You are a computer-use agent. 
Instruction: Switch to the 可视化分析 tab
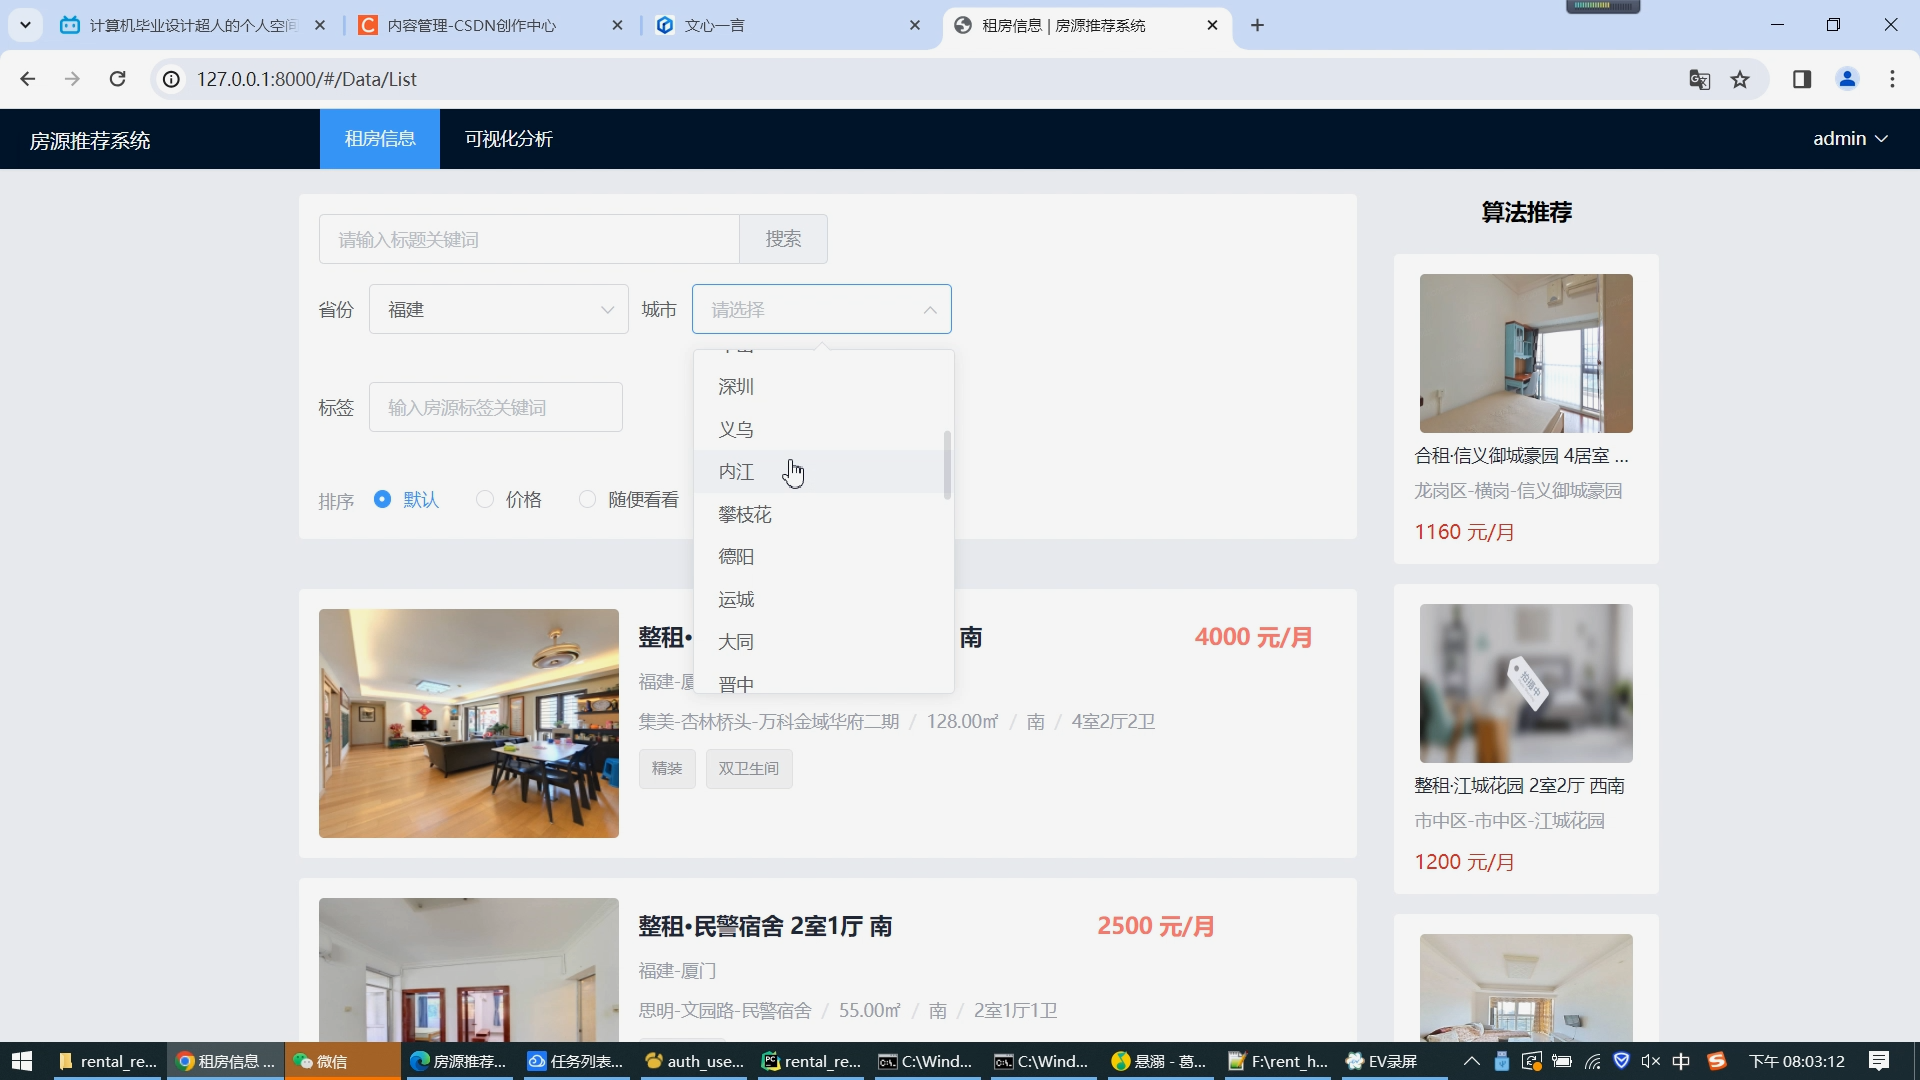(508, 139)
